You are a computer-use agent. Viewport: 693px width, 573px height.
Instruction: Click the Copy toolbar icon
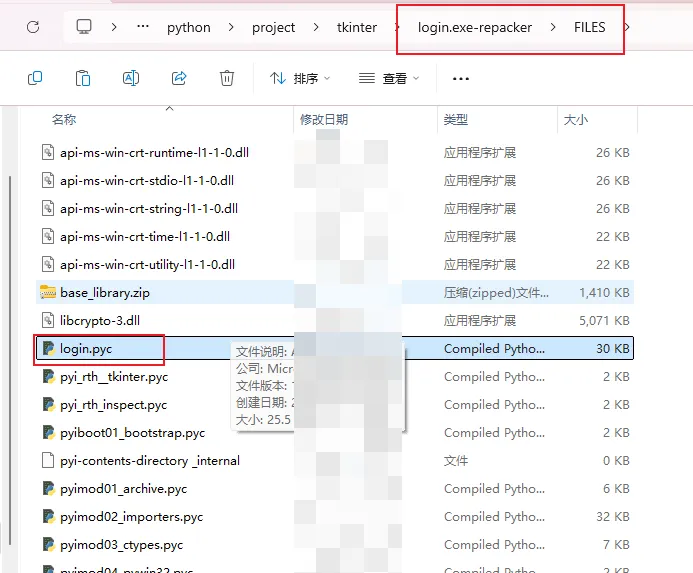[35, 78]
